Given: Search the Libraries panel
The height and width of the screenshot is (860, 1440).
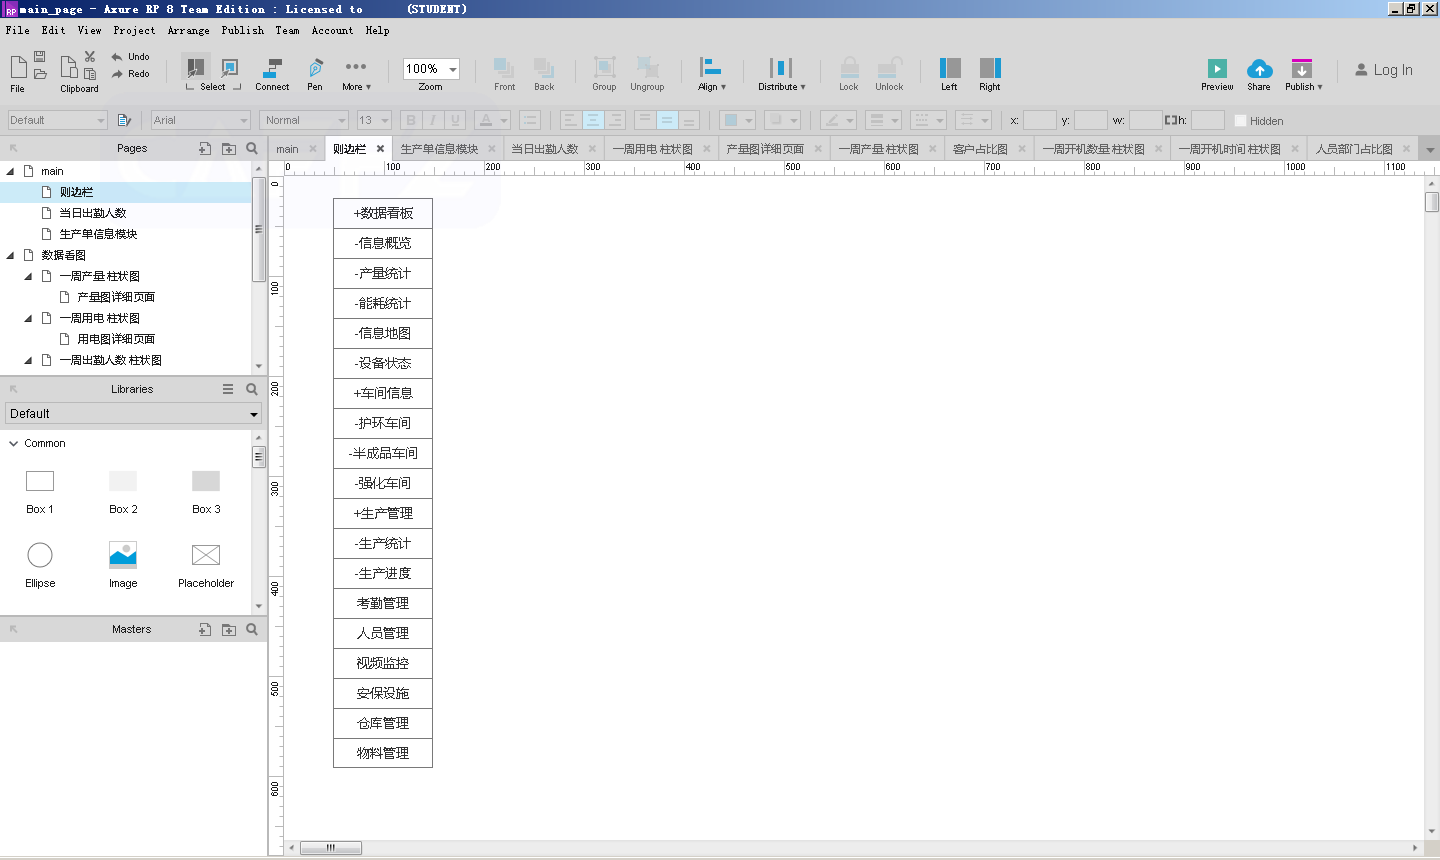Looking at the screenshot, I should [x=252, y=389].
